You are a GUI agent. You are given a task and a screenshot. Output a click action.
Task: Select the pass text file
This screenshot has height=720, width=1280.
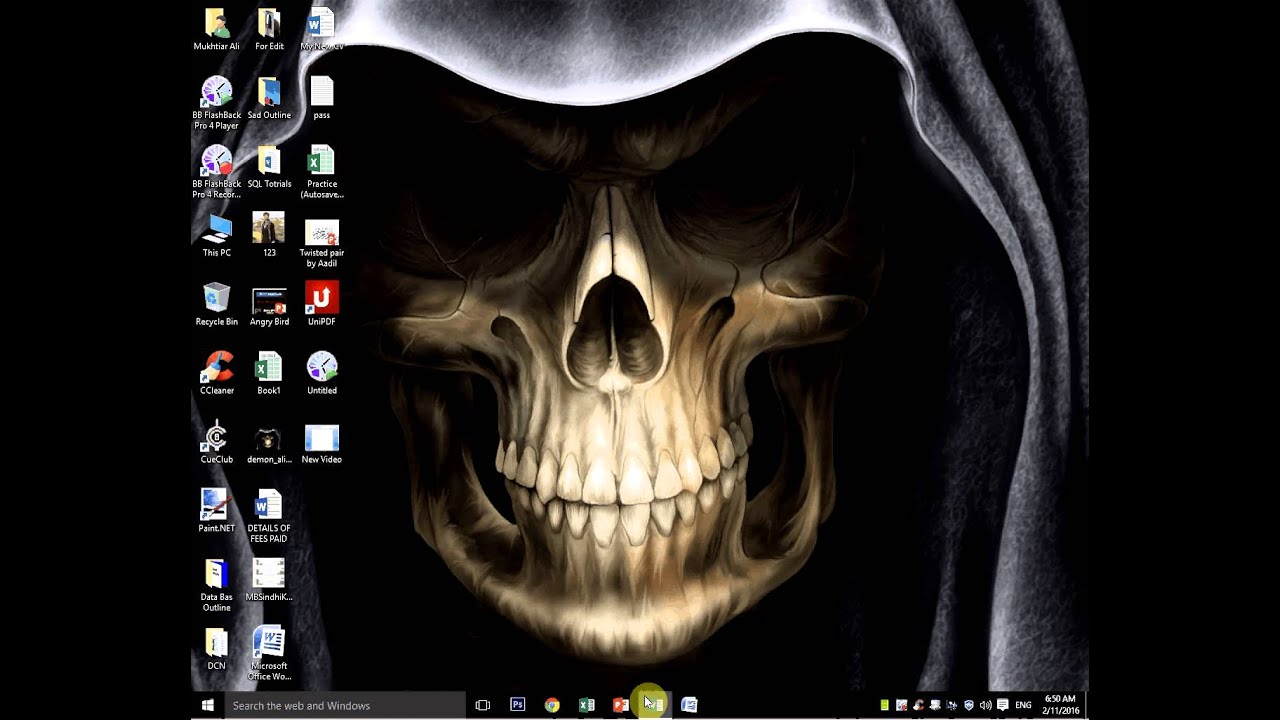pyautogui.click(x=321, y=98)
